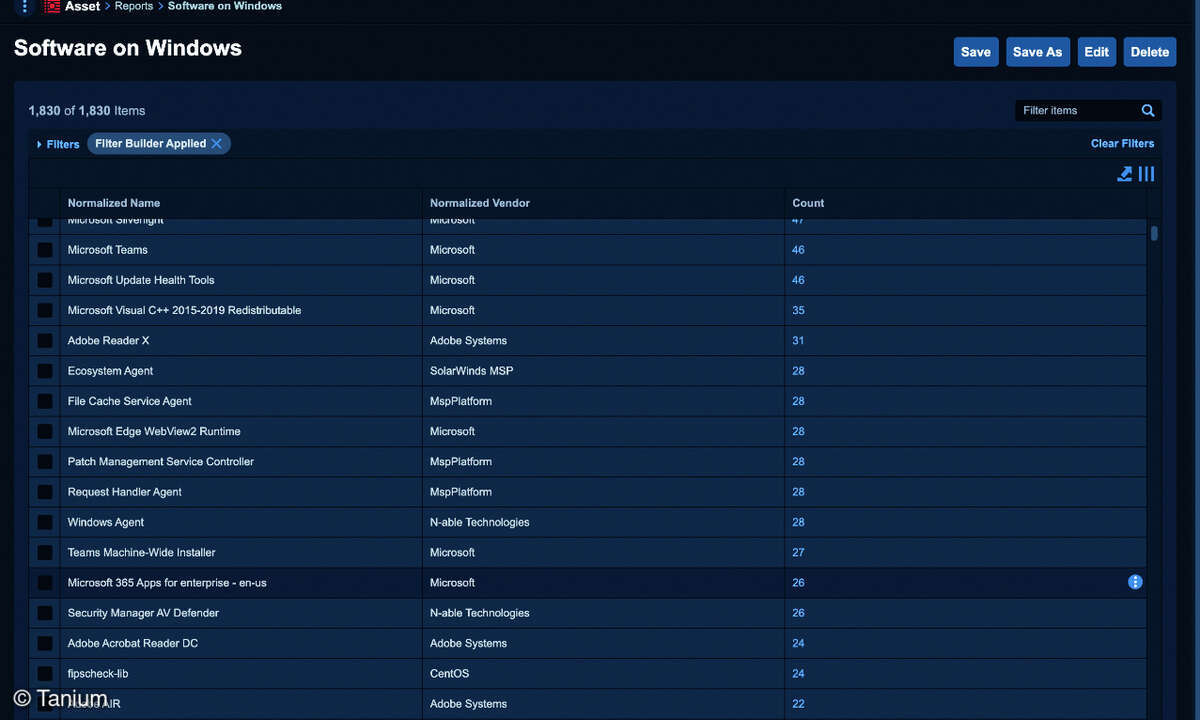Image resolution: width=1200 pixels, height=720 pixels.
Task: Click MspPlatform in Request Handler Agent row
Action: 461,492
